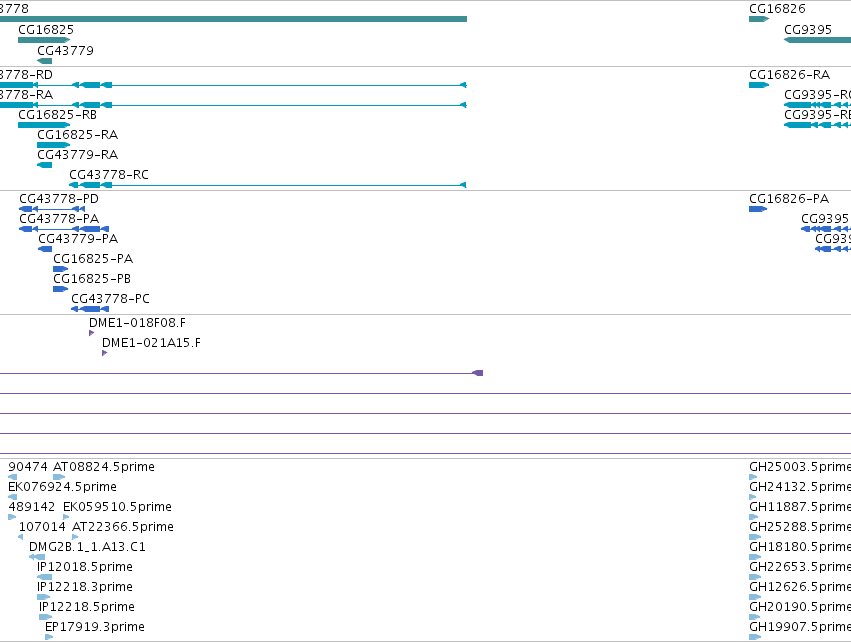Select the CG16826-RA transcript glyph
Viewport: 851px width, 642px height.
click(x=759, y=85)
